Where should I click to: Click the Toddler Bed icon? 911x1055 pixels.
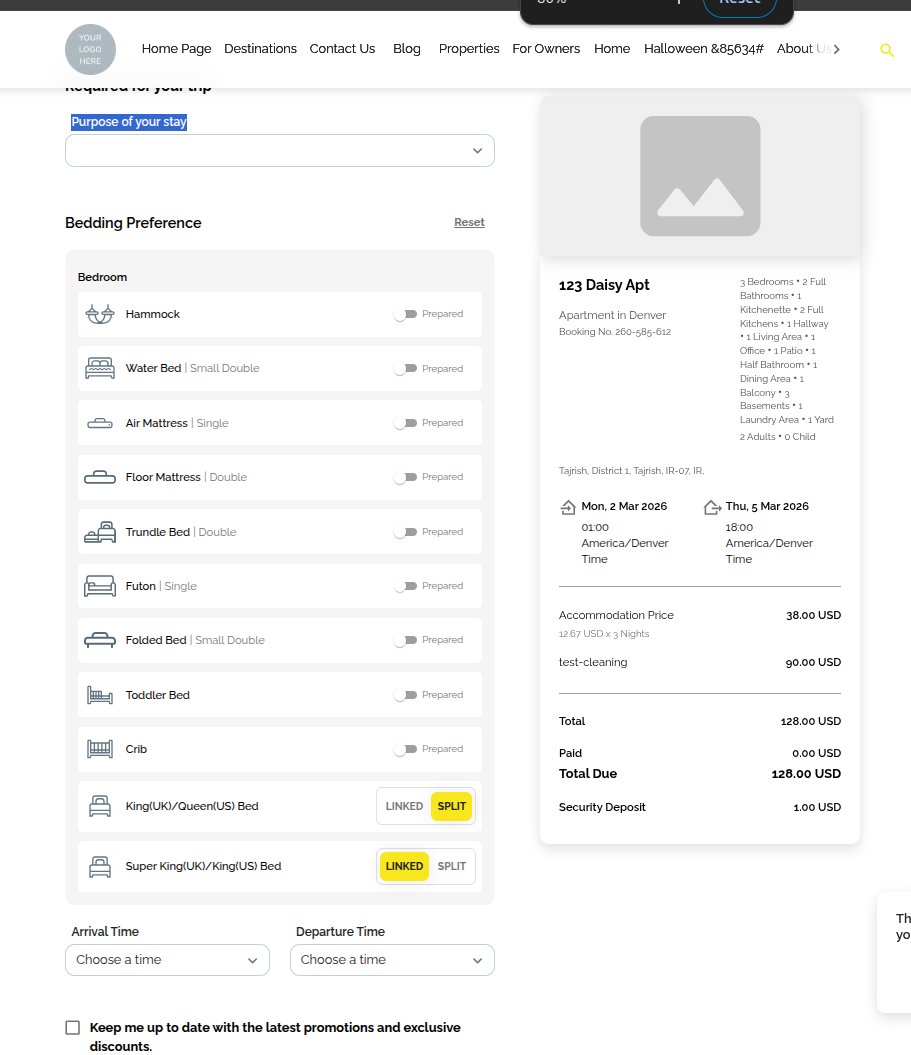click(100, 695)
